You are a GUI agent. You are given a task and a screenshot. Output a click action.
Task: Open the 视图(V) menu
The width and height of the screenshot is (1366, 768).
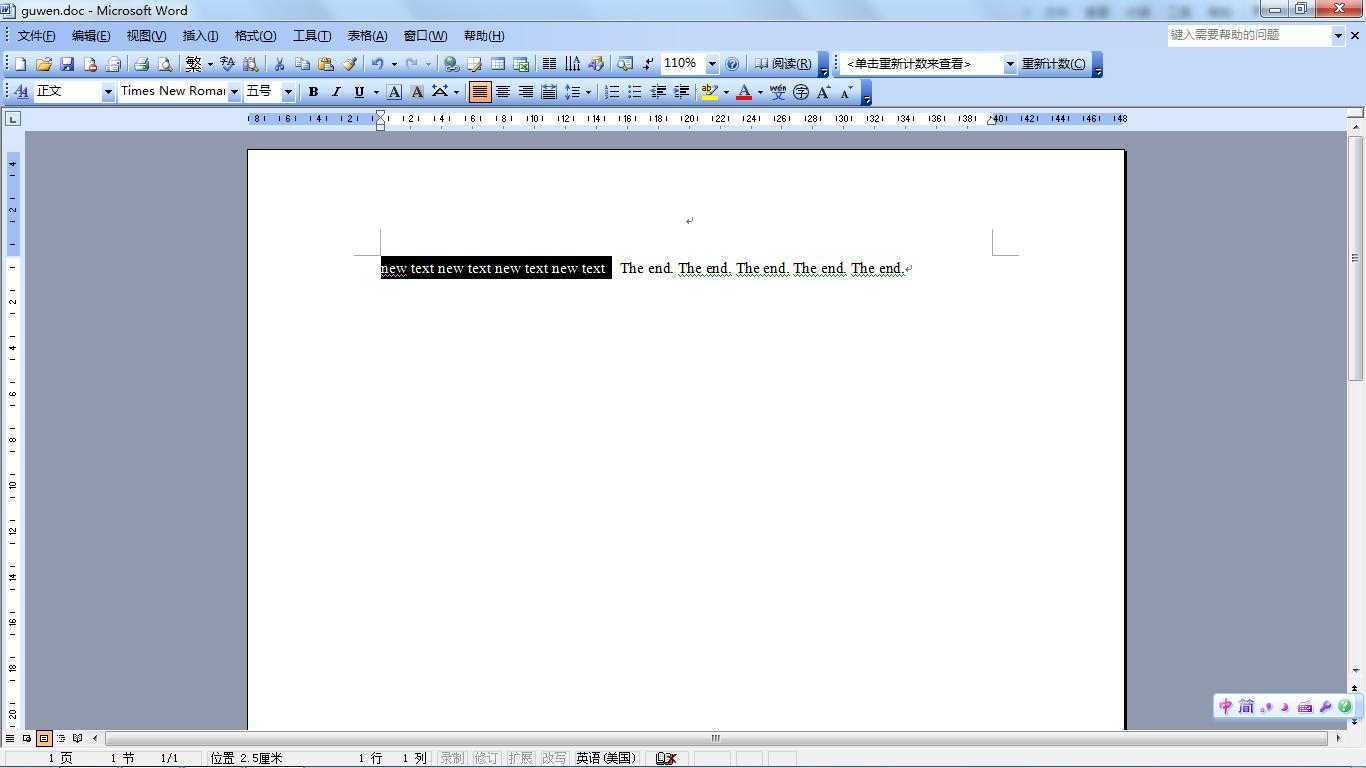[x=146, y=36]
